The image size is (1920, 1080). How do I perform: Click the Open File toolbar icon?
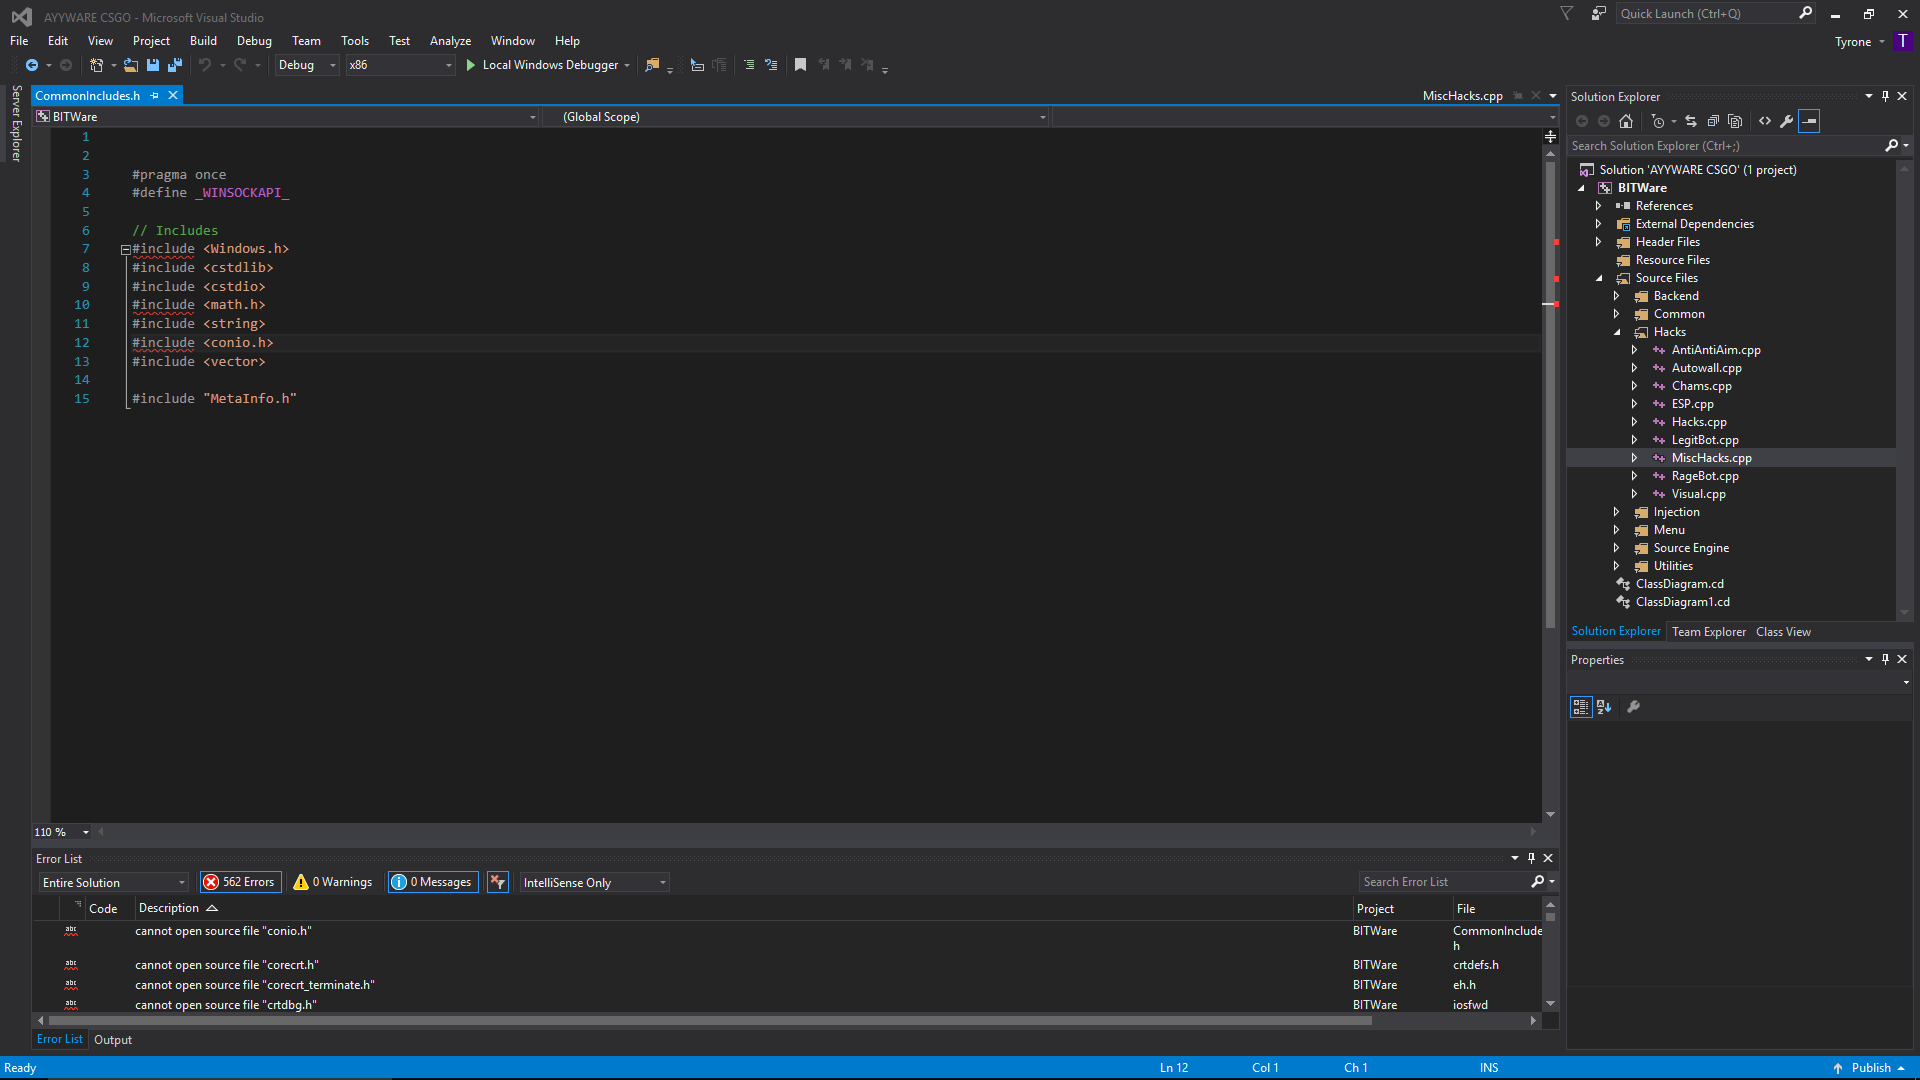[131, 65]
